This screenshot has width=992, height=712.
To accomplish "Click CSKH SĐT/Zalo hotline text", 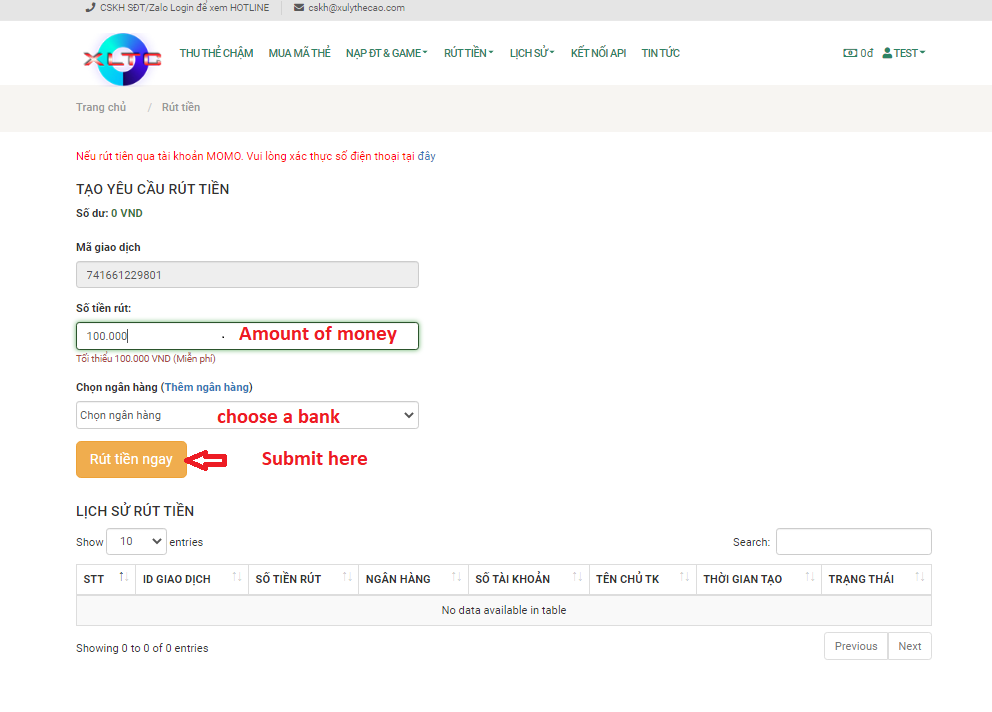I will (185, 8).
